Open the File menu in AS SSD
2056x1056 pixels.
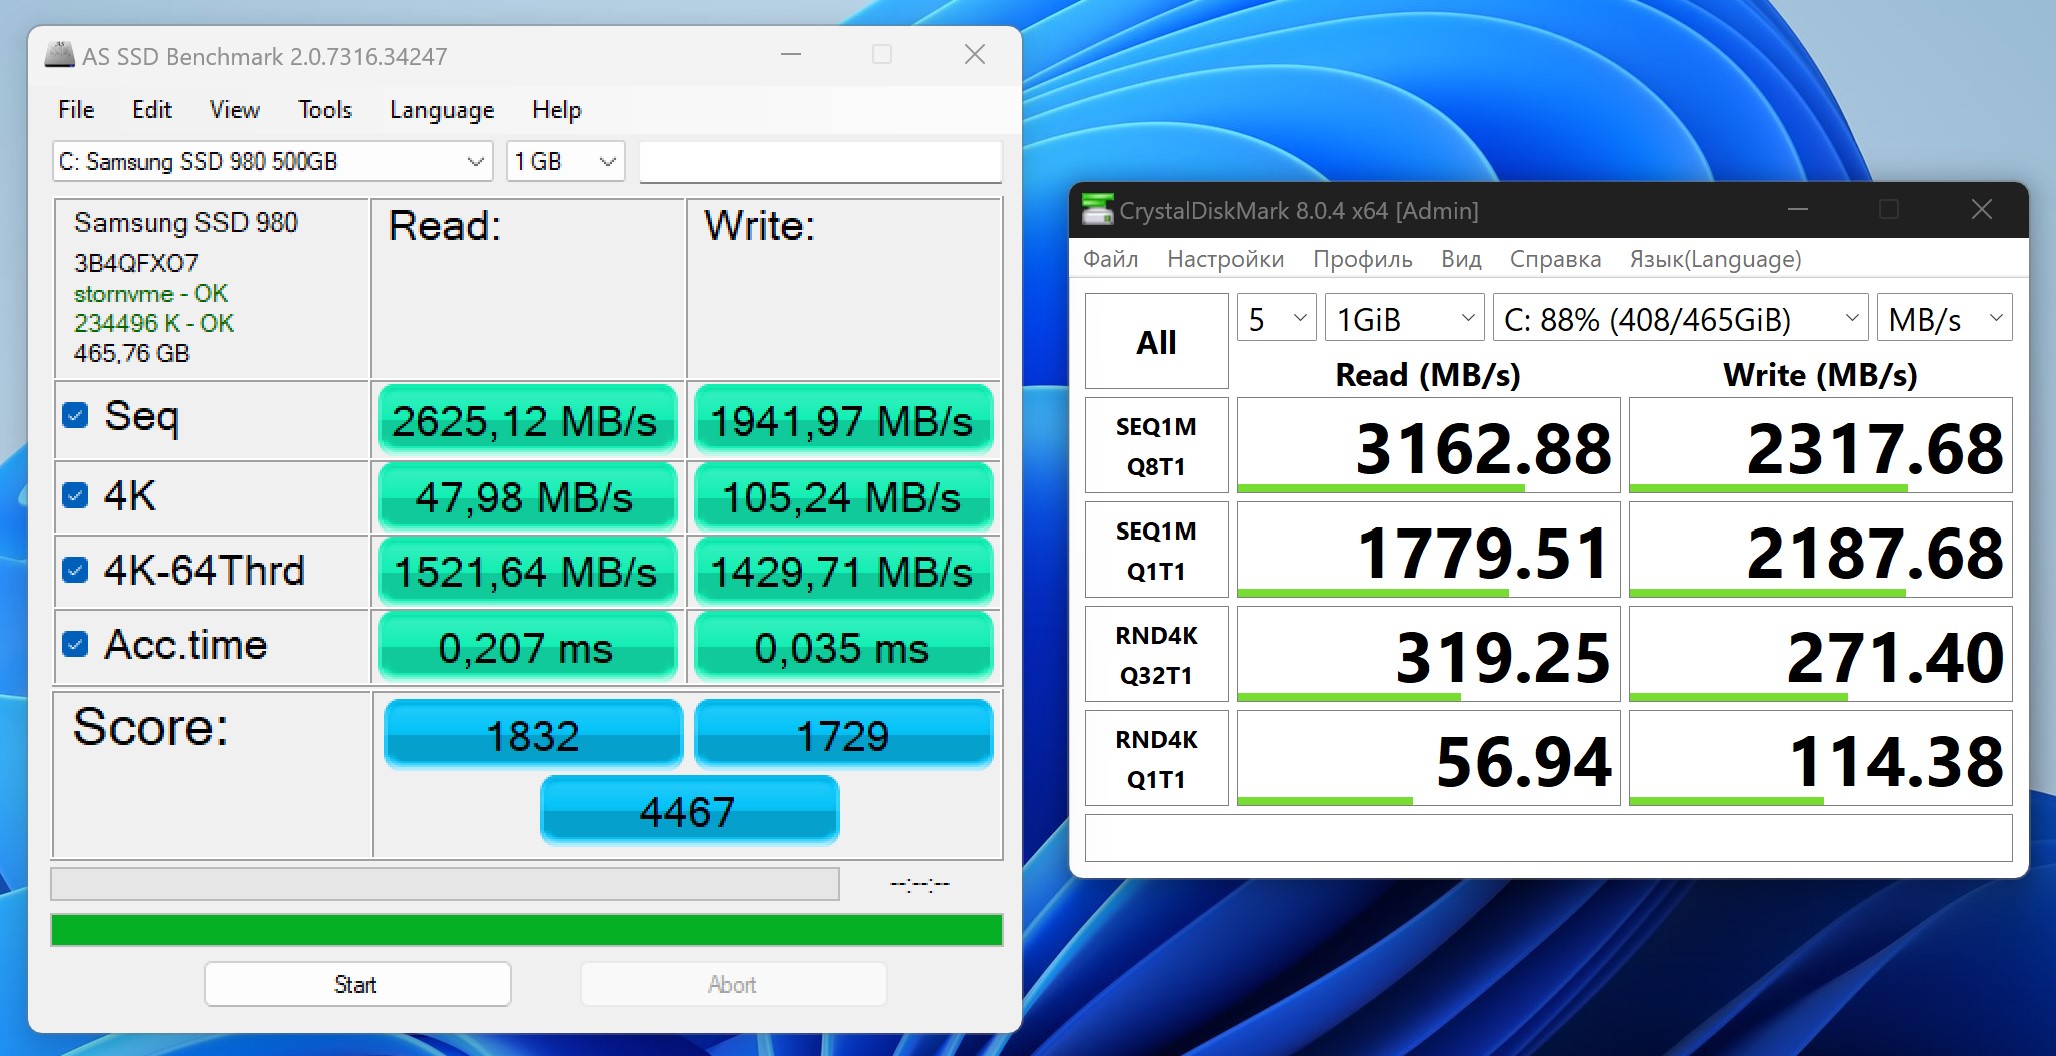click(76, 110)
